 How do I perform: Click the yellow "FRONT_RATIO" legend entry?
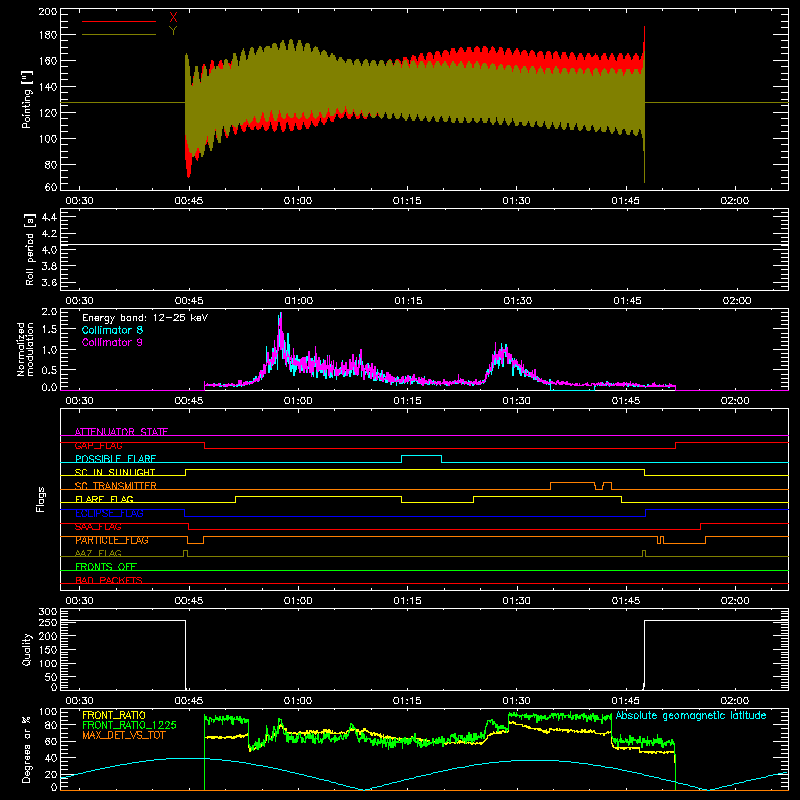point(114,715)
